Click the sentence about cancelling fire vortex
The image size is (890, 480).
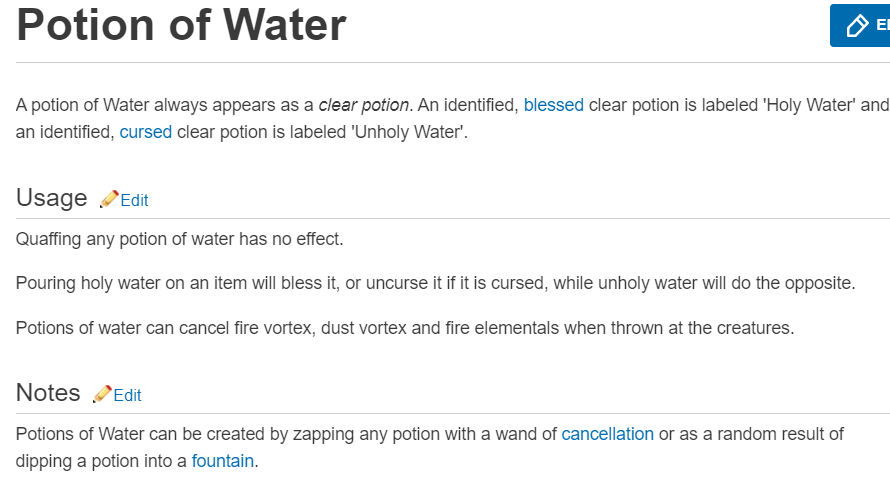404,327
